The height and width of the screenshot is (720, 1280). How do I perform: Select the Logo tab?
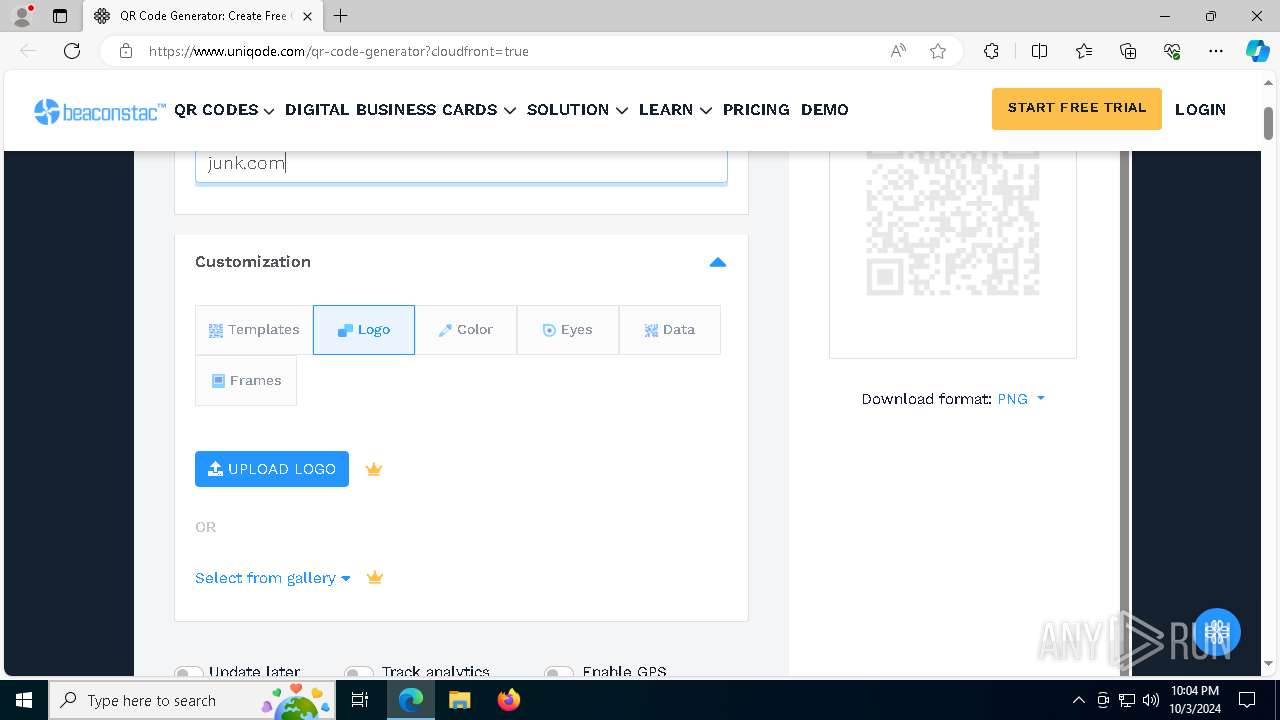[364, 330]
